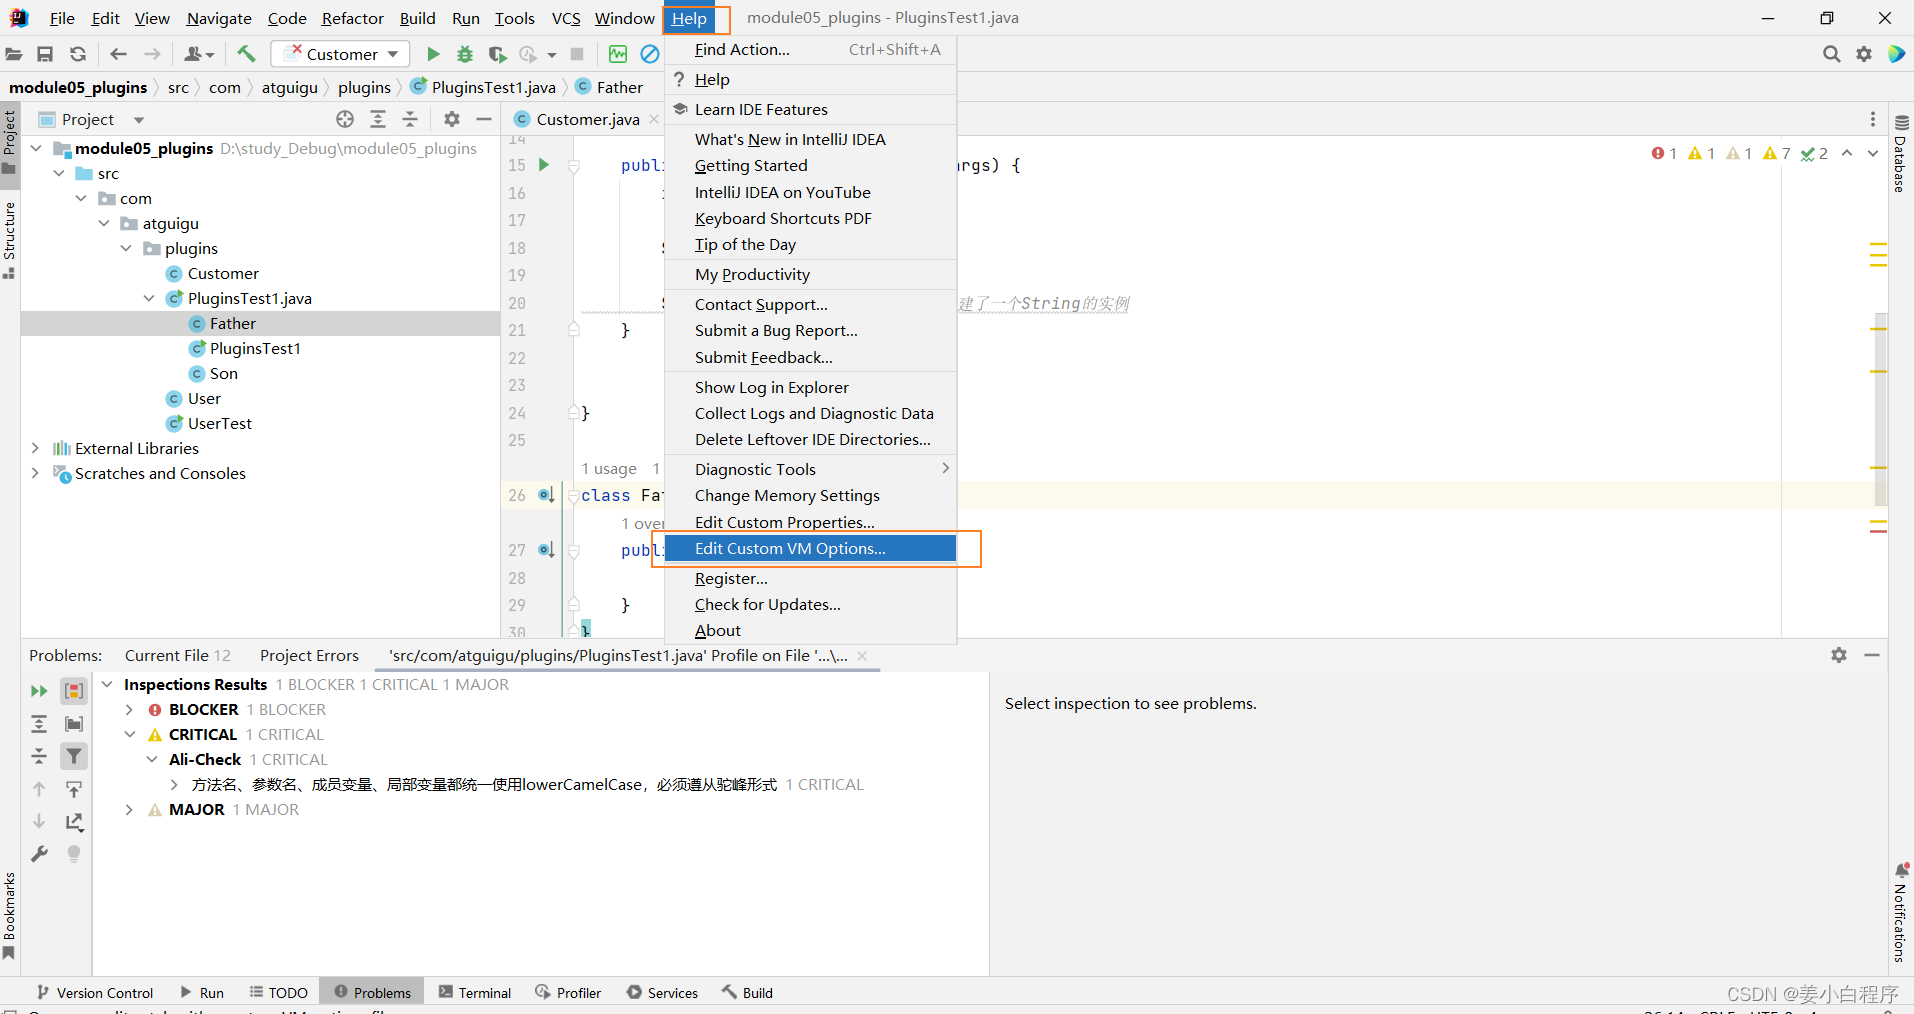
Task: Open the Database side tool window
Action: (1901, 153)
